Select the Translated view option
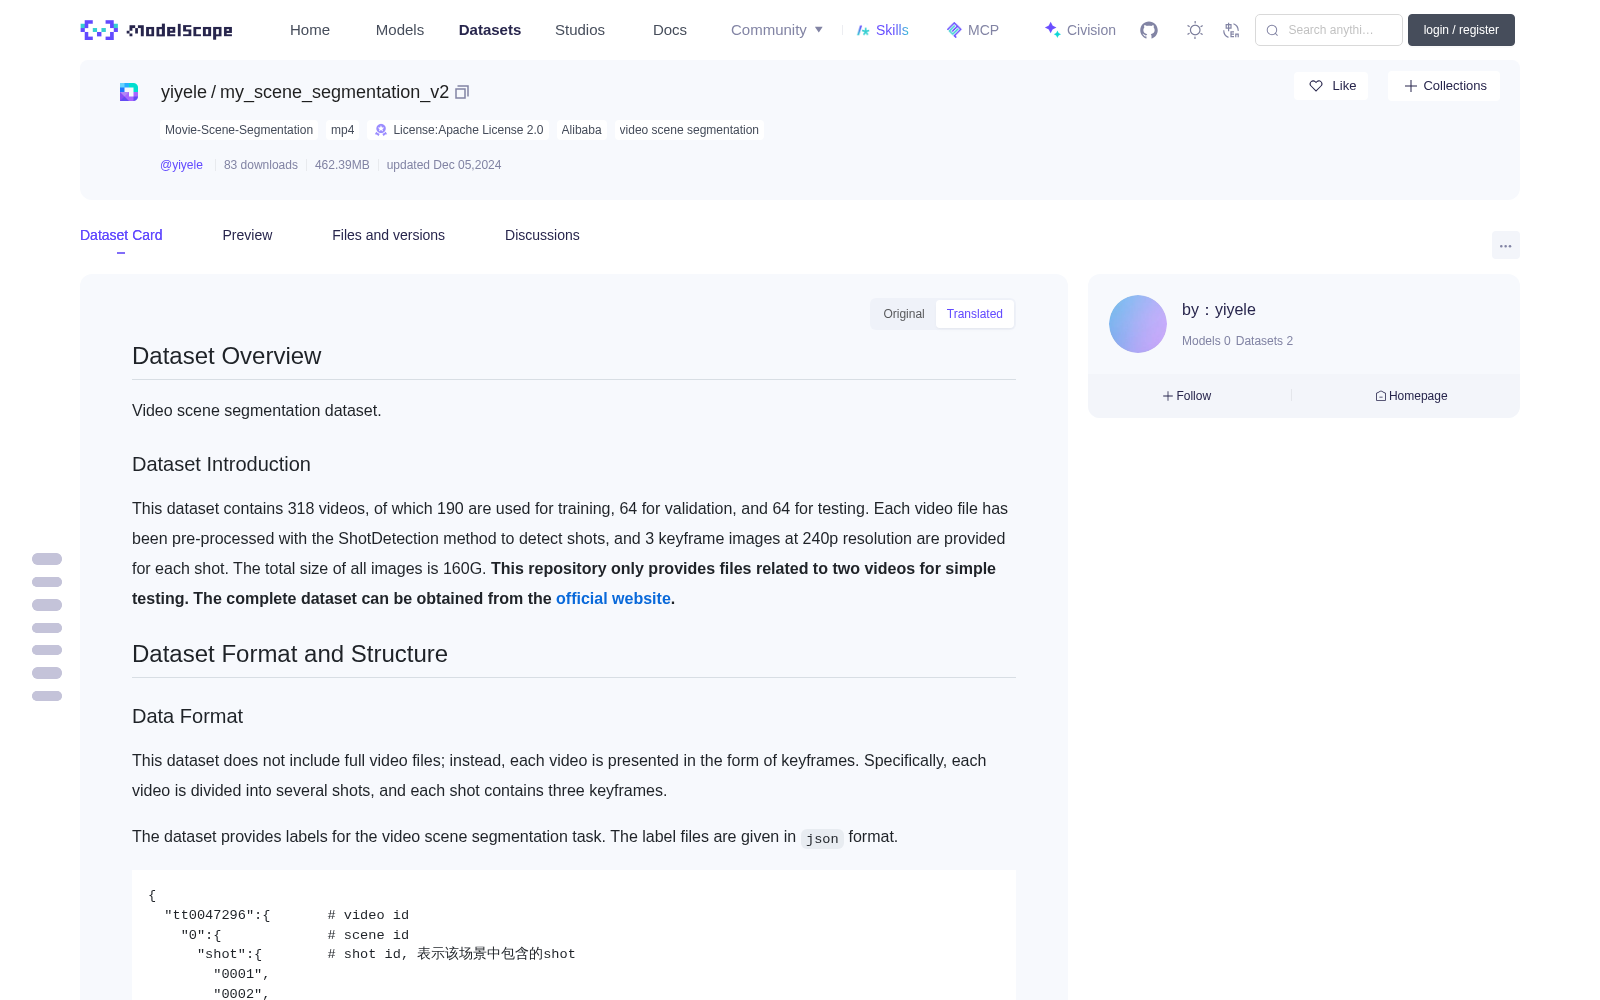The width and height of the screenshot is (1600, 1000). 975,314
